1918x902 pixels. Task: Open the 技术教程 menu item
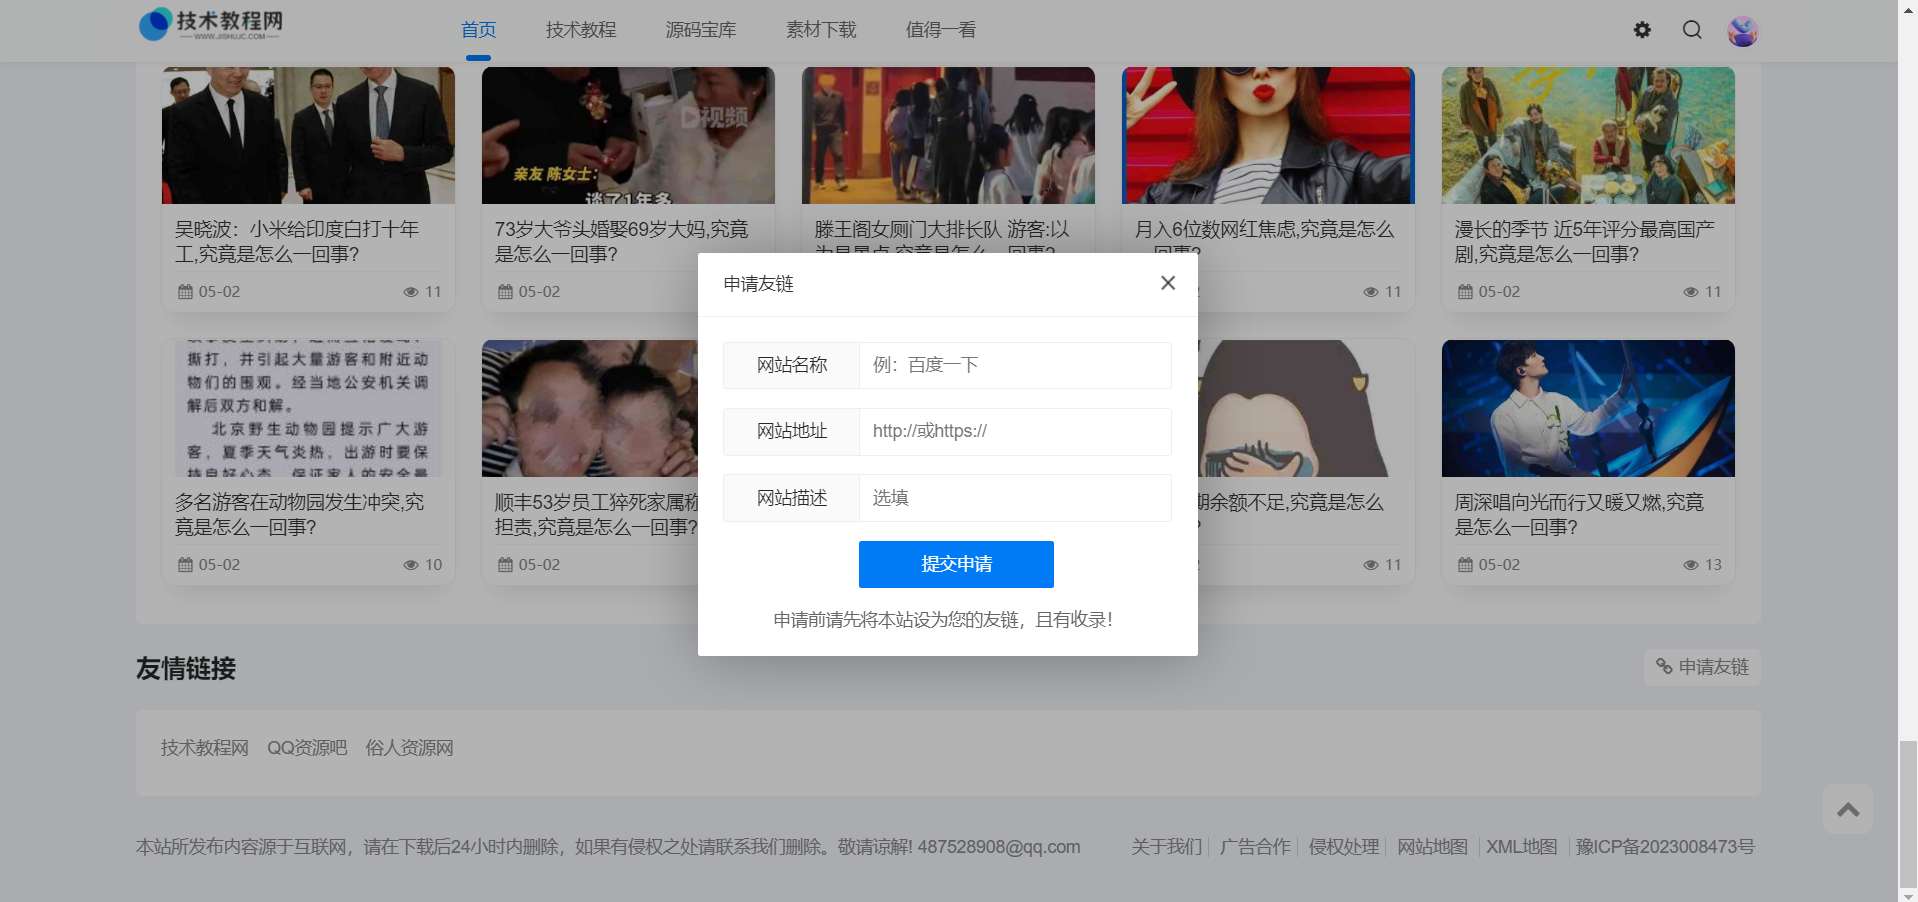tap(581, 30)
